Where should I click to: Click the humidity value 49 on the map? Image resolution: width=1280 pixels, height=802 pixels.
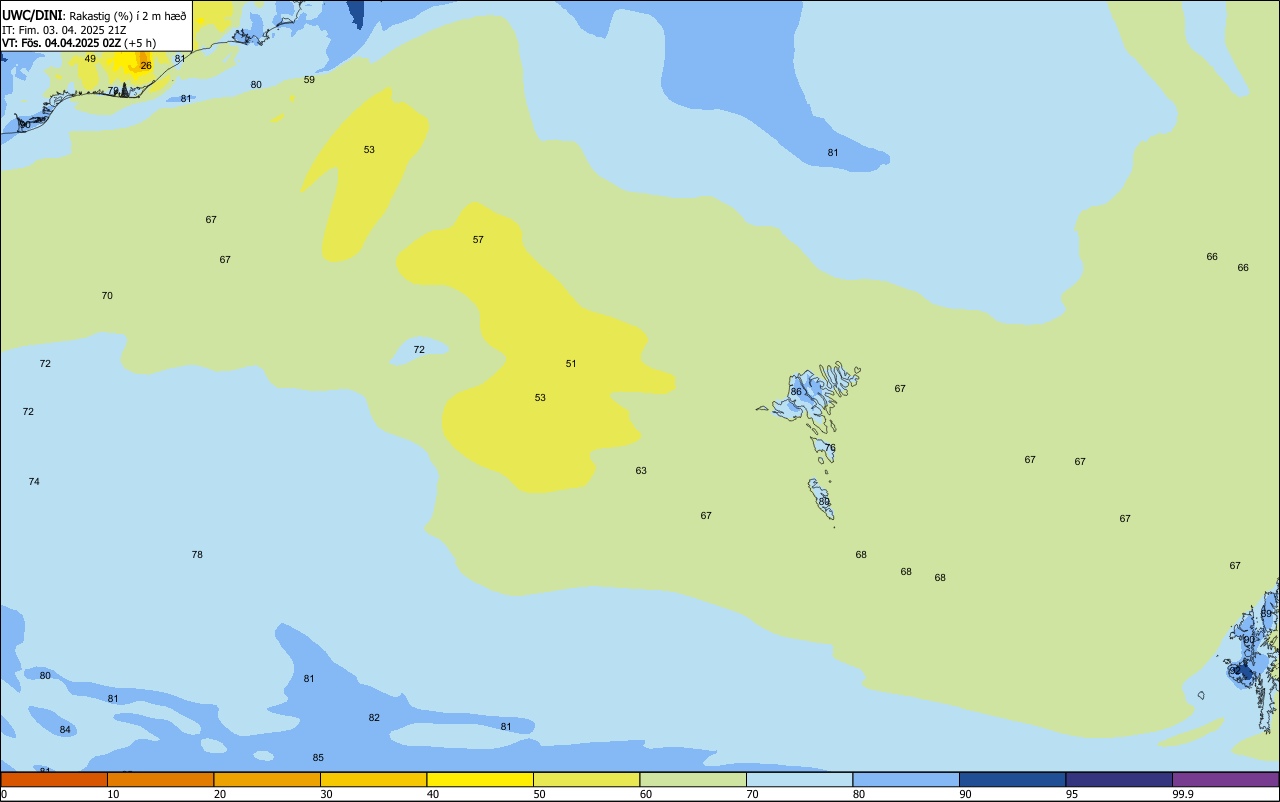tap(90, 59)
